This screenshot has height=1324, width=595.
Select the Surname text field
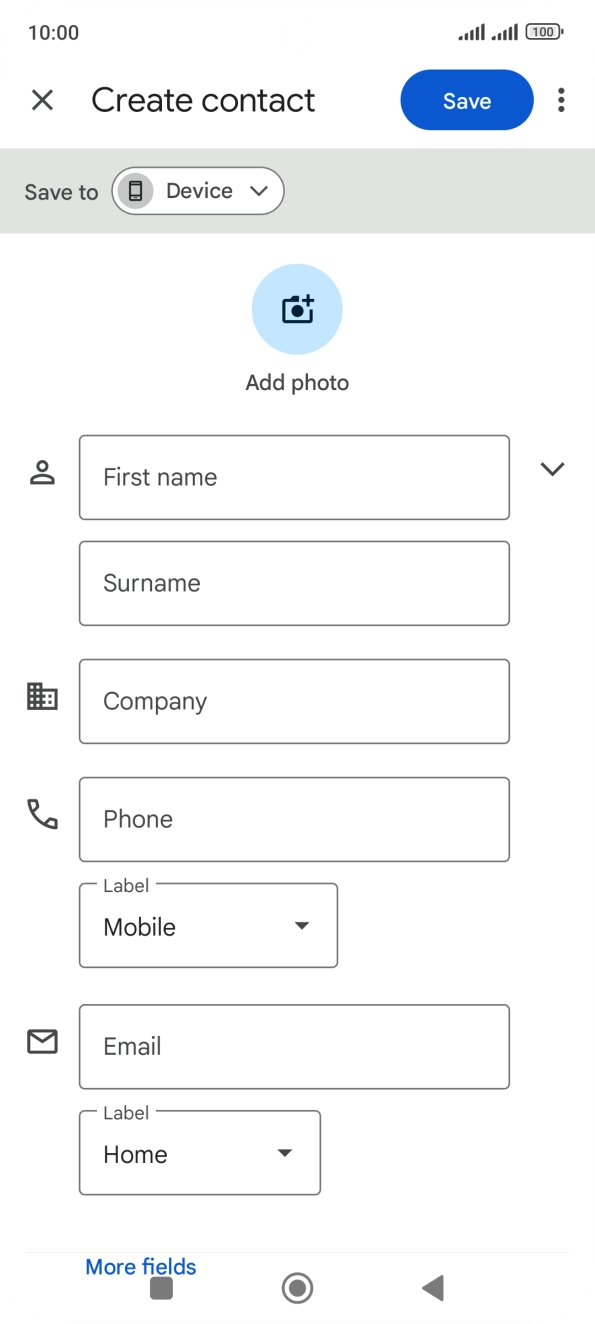294,583
